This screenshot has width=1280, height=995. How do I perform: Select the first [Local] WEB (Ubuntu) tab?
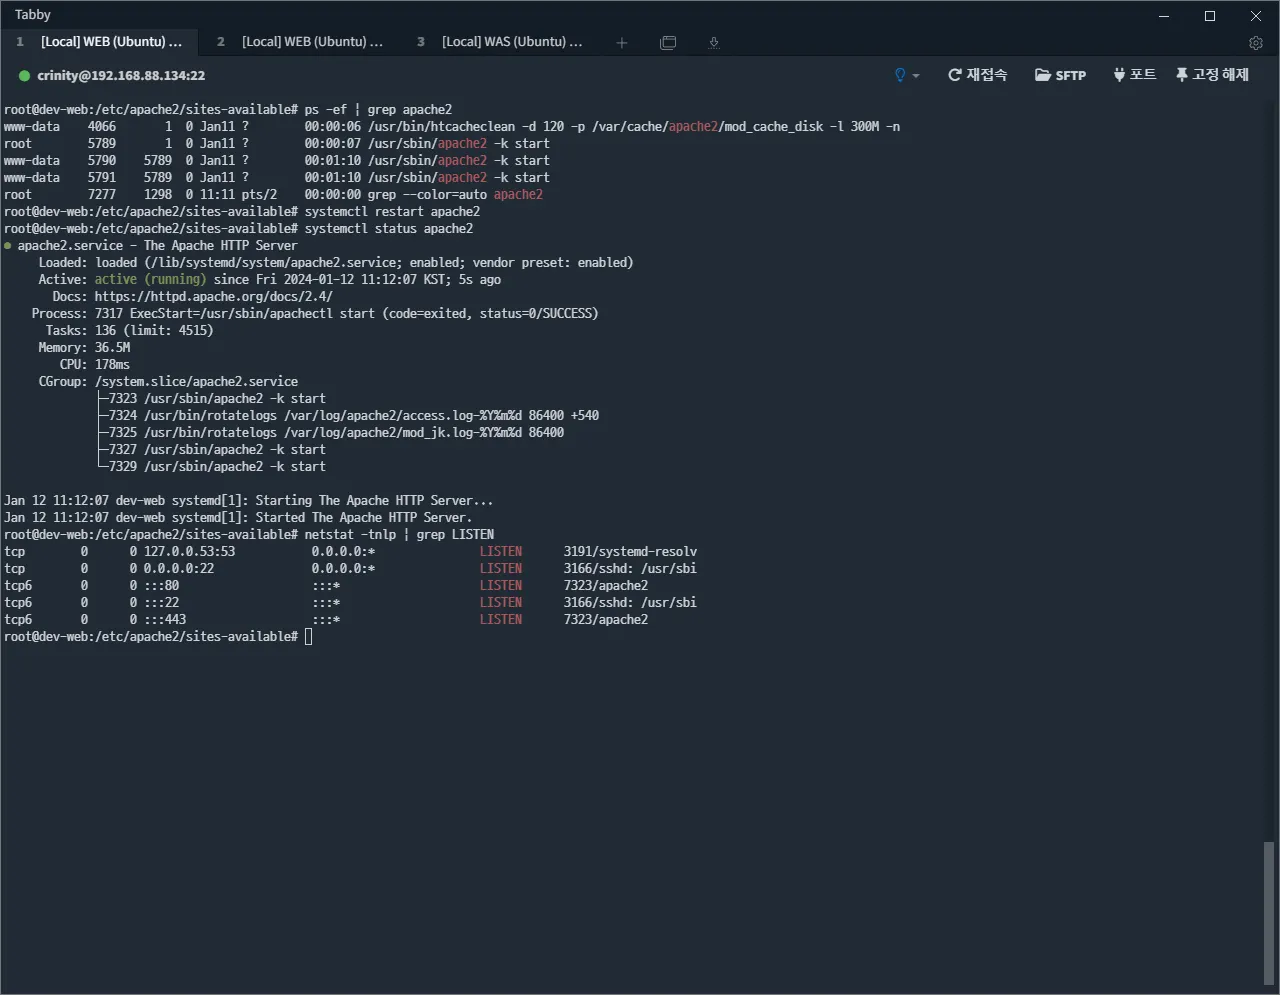(x=110, y=42)
